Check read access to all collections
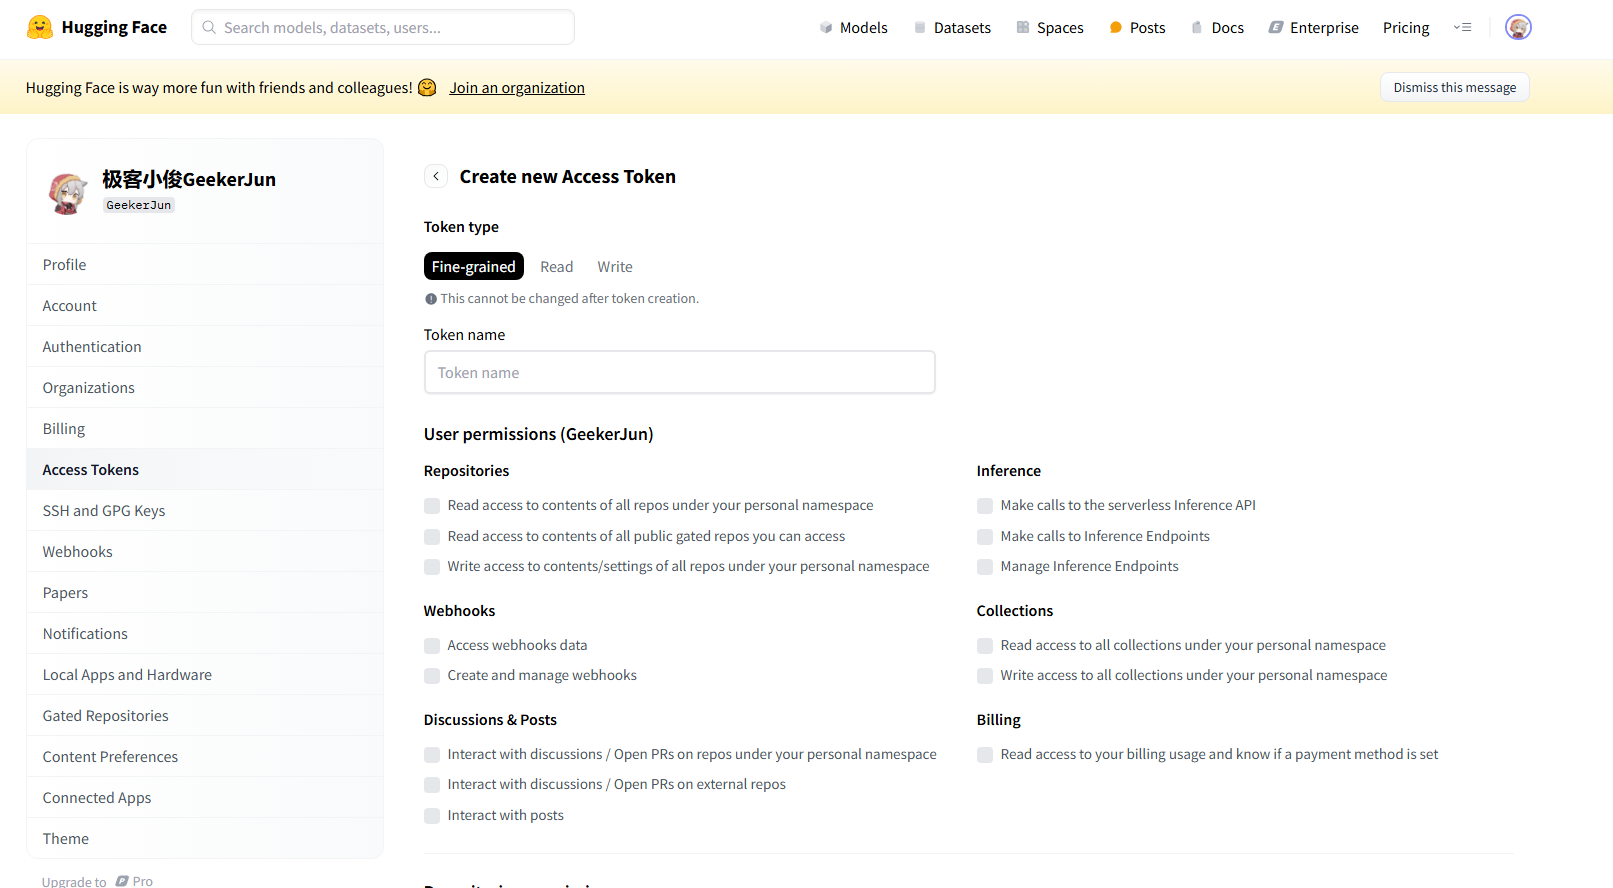Viewport: 1613px width, 888px height. tap(985, 646)
